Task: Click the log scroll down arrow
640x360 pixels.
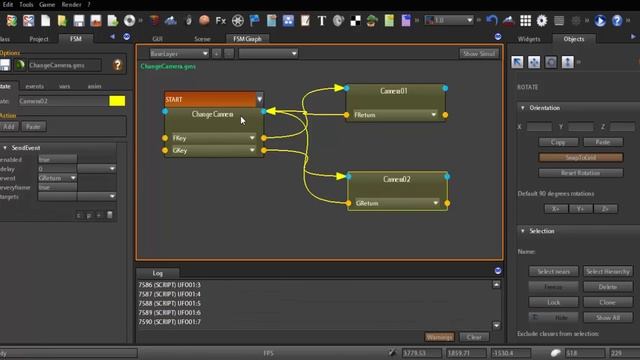Action: click(x=496, y=325)
